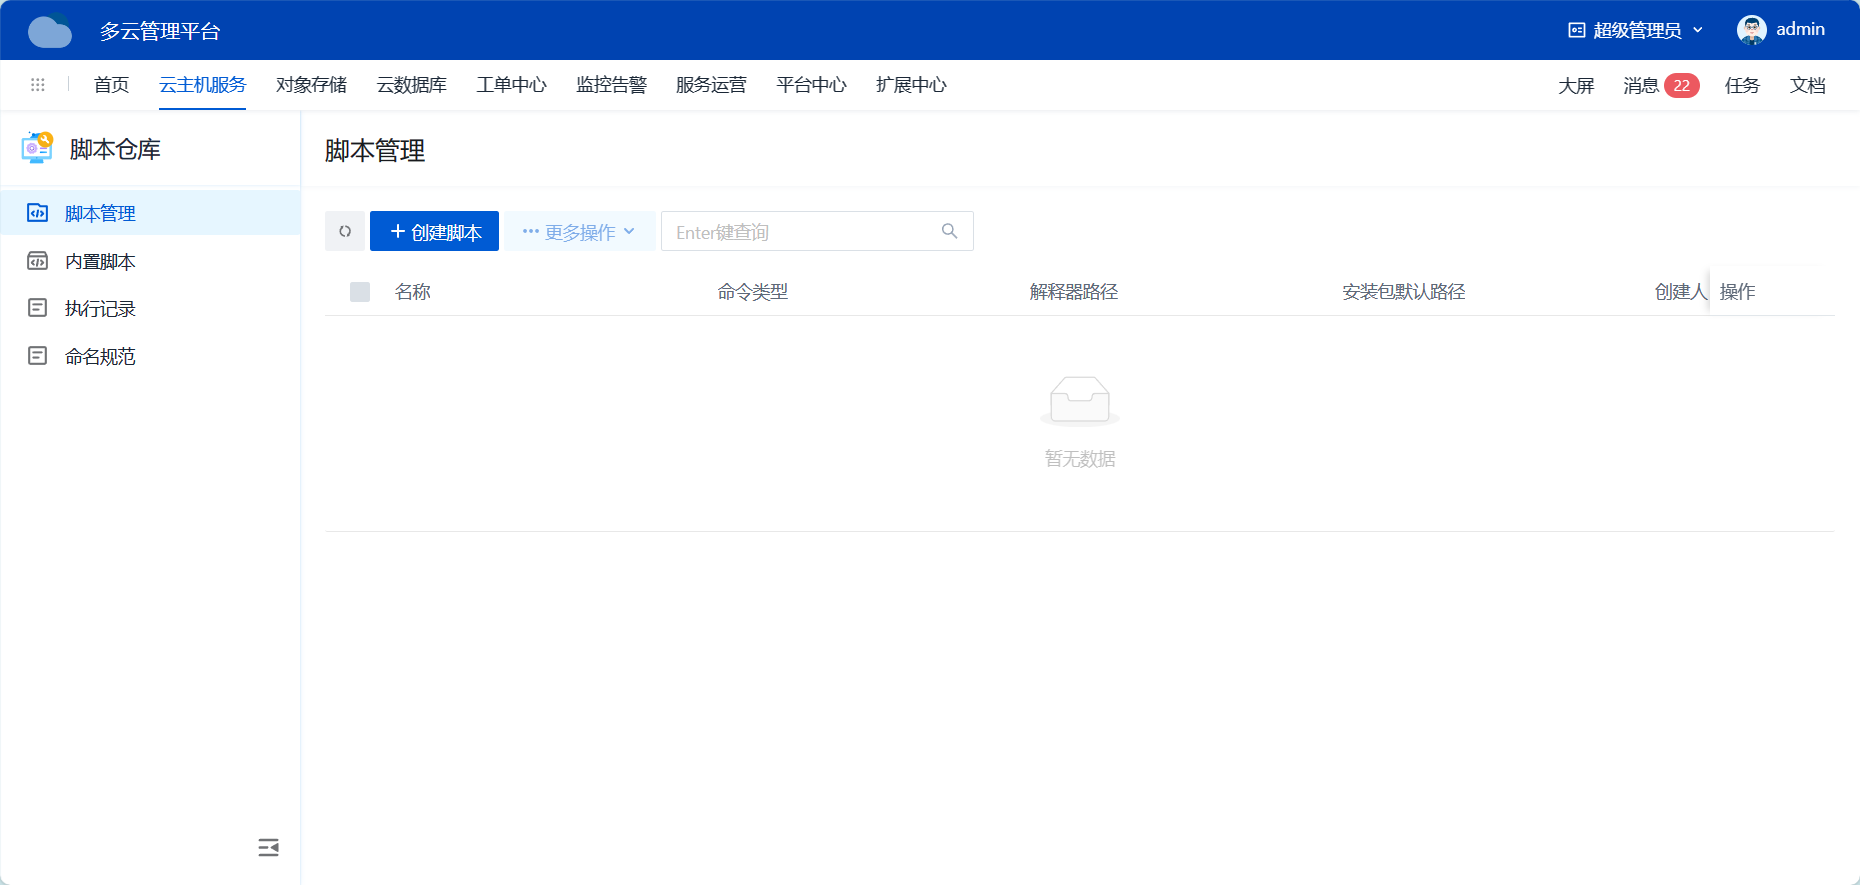The width and height of the screenshot is (1860, 885).
Task: Select 命名规范 in the sidebar
Action: [x=150, y=356]
